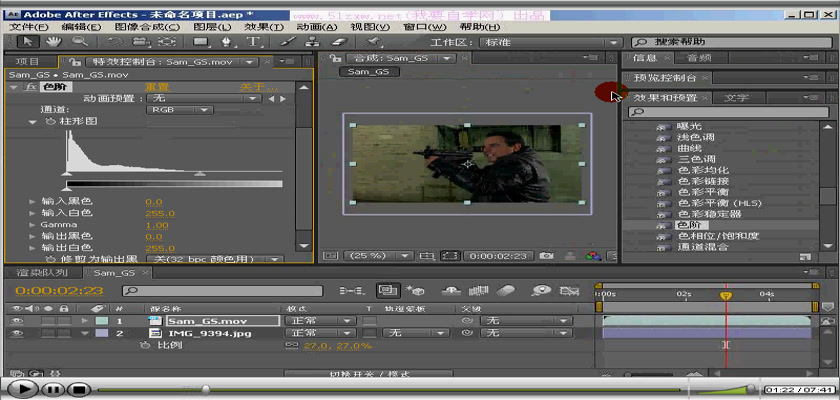Click the frame blending enable icon

[477, 291]
